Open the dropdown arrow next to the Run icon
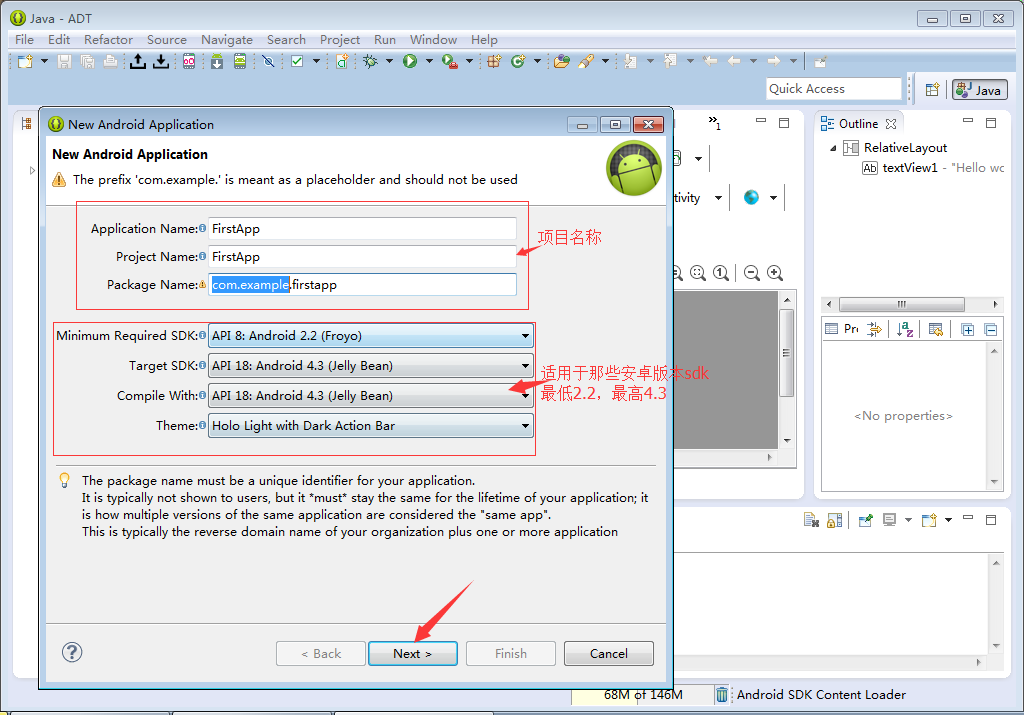 point(429,61)
